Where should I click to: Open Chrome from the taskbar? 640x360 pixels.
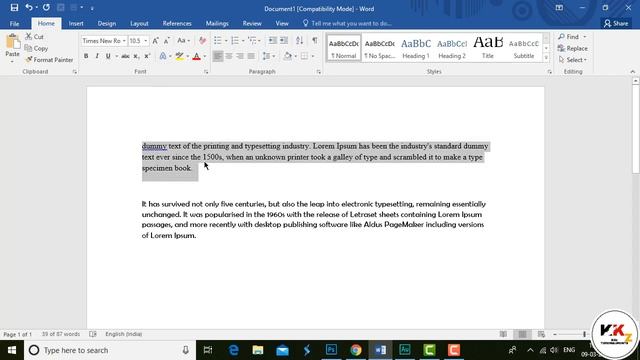coord(356,350)
